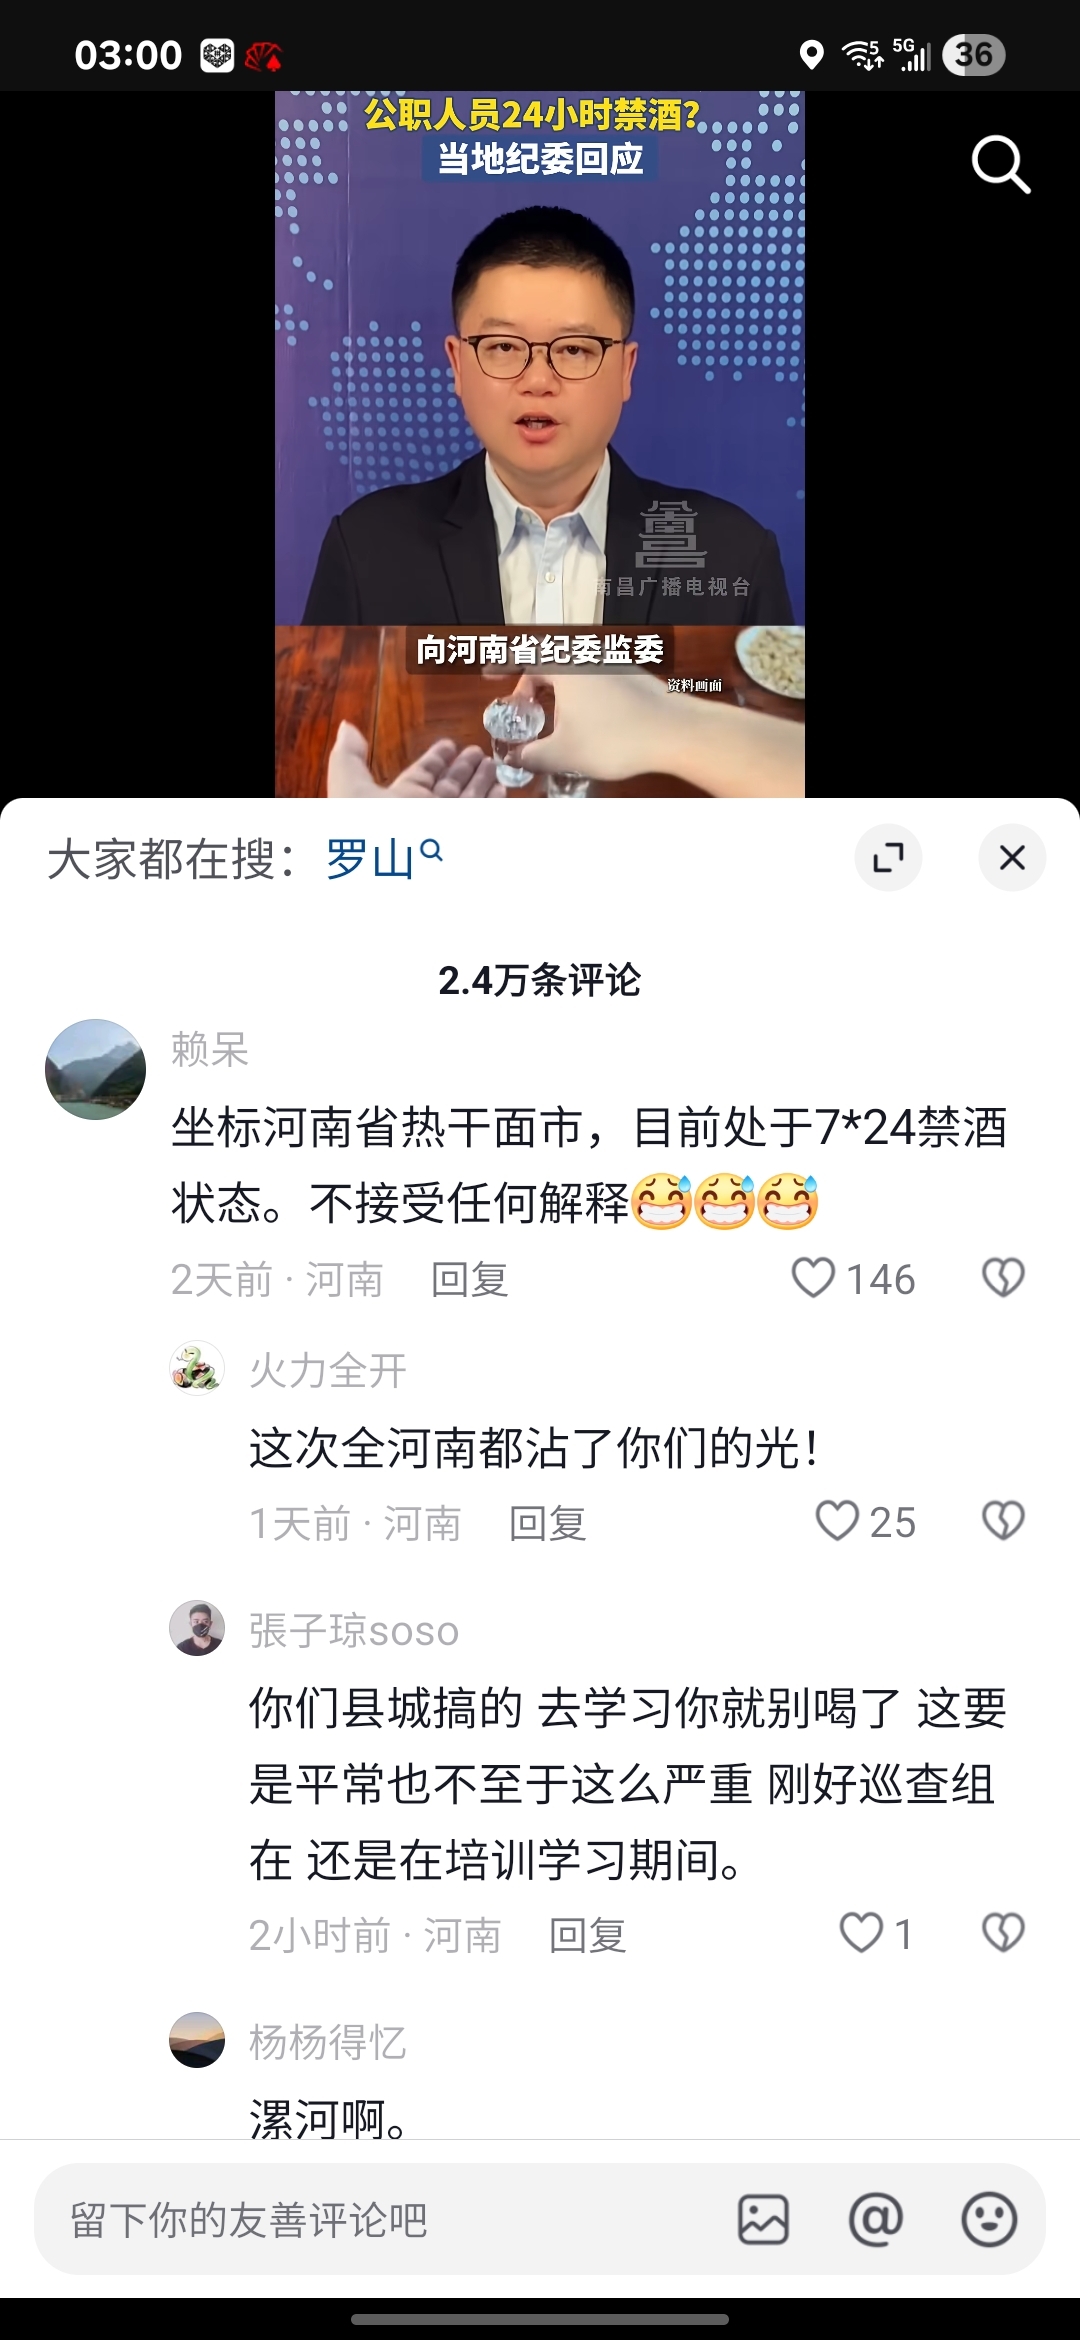Close the comments panel

pyautogui.click(x=1012, y=857)
